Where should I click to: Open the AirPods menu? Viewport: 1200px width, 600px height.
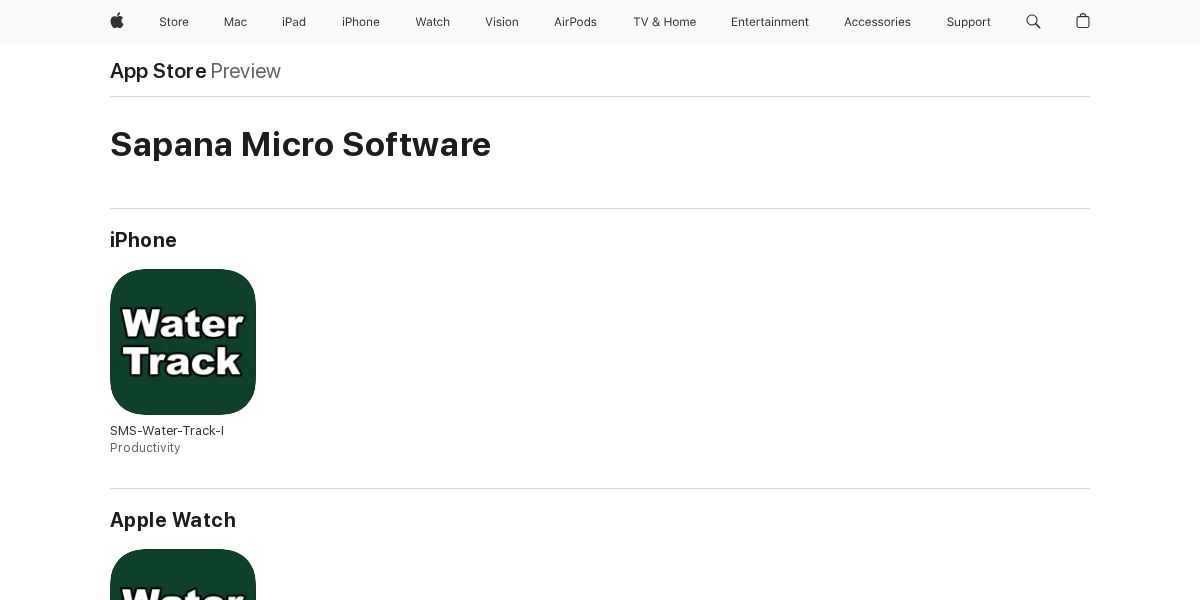pyautogui.click(x=575, y=22)
